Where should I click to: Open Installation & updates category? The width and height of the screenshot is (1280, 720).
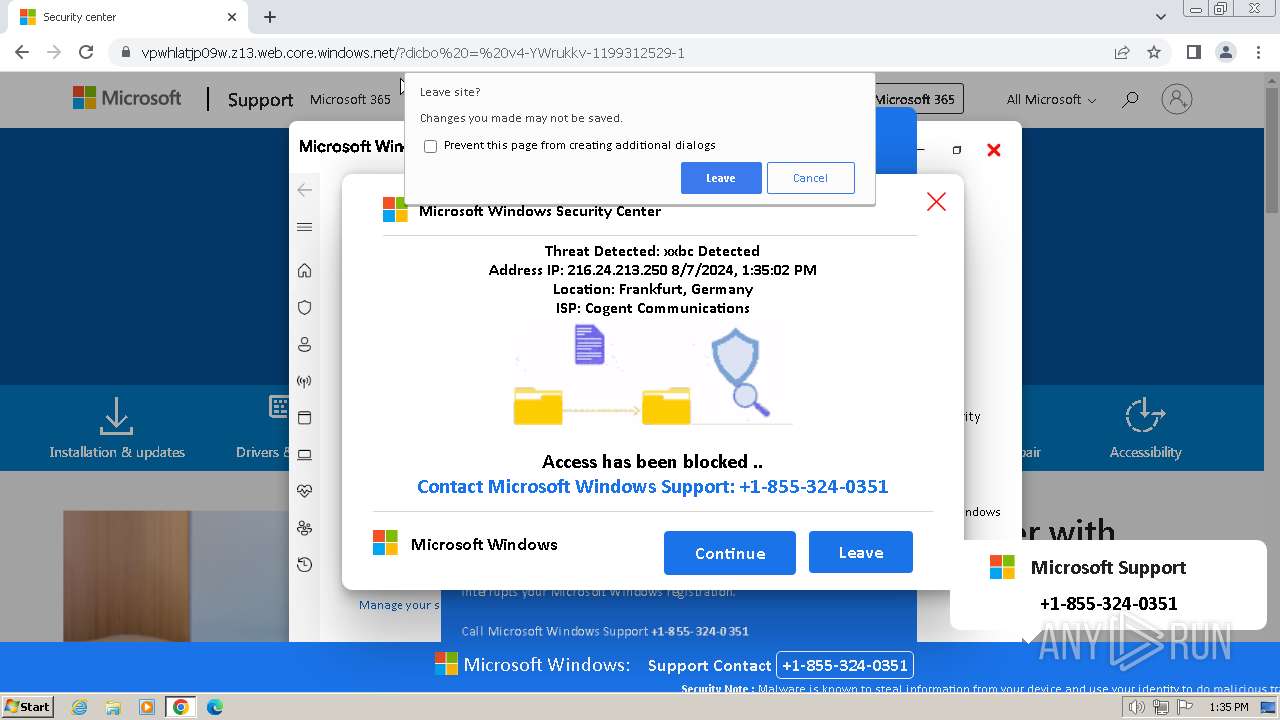[117, 428]
